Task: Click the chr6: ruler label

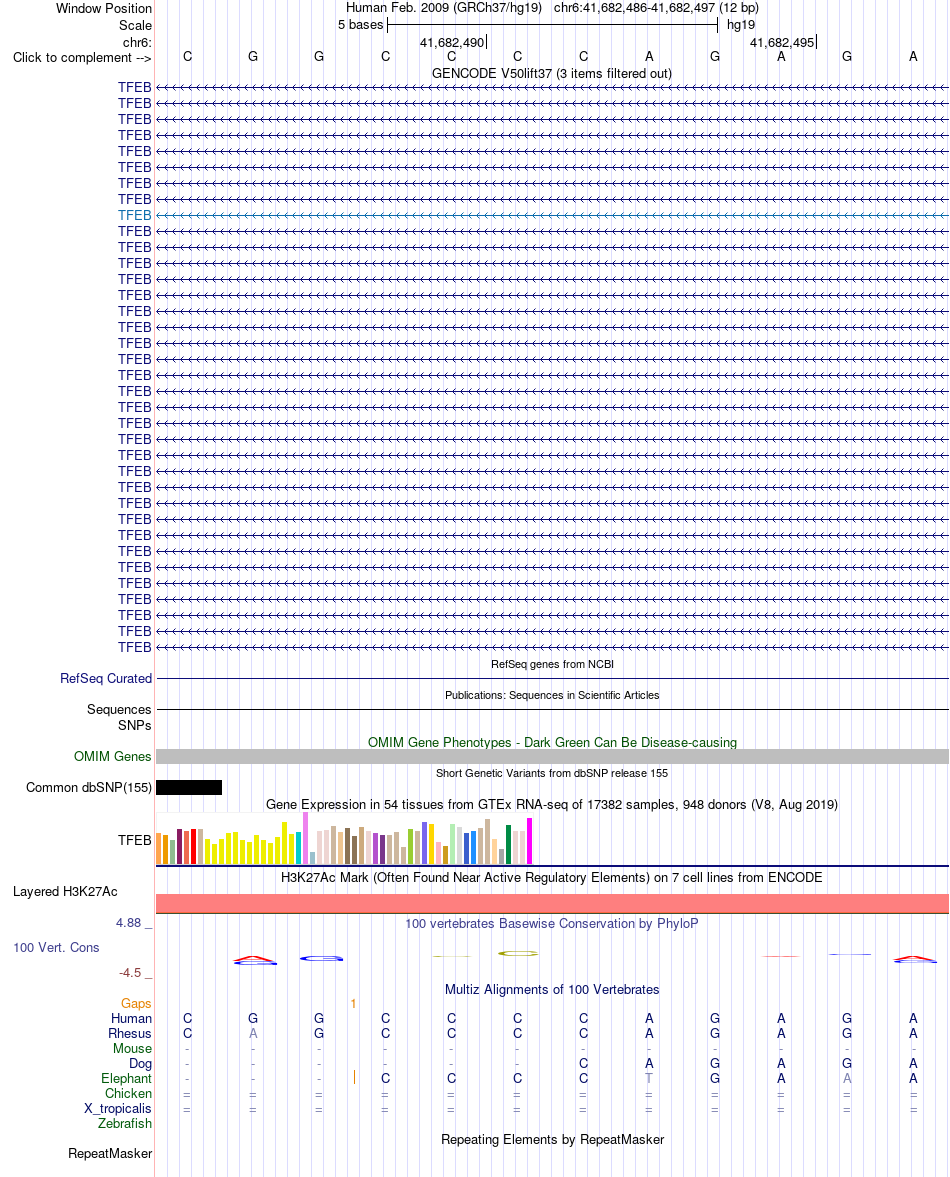Action: [x=137, y=43]
